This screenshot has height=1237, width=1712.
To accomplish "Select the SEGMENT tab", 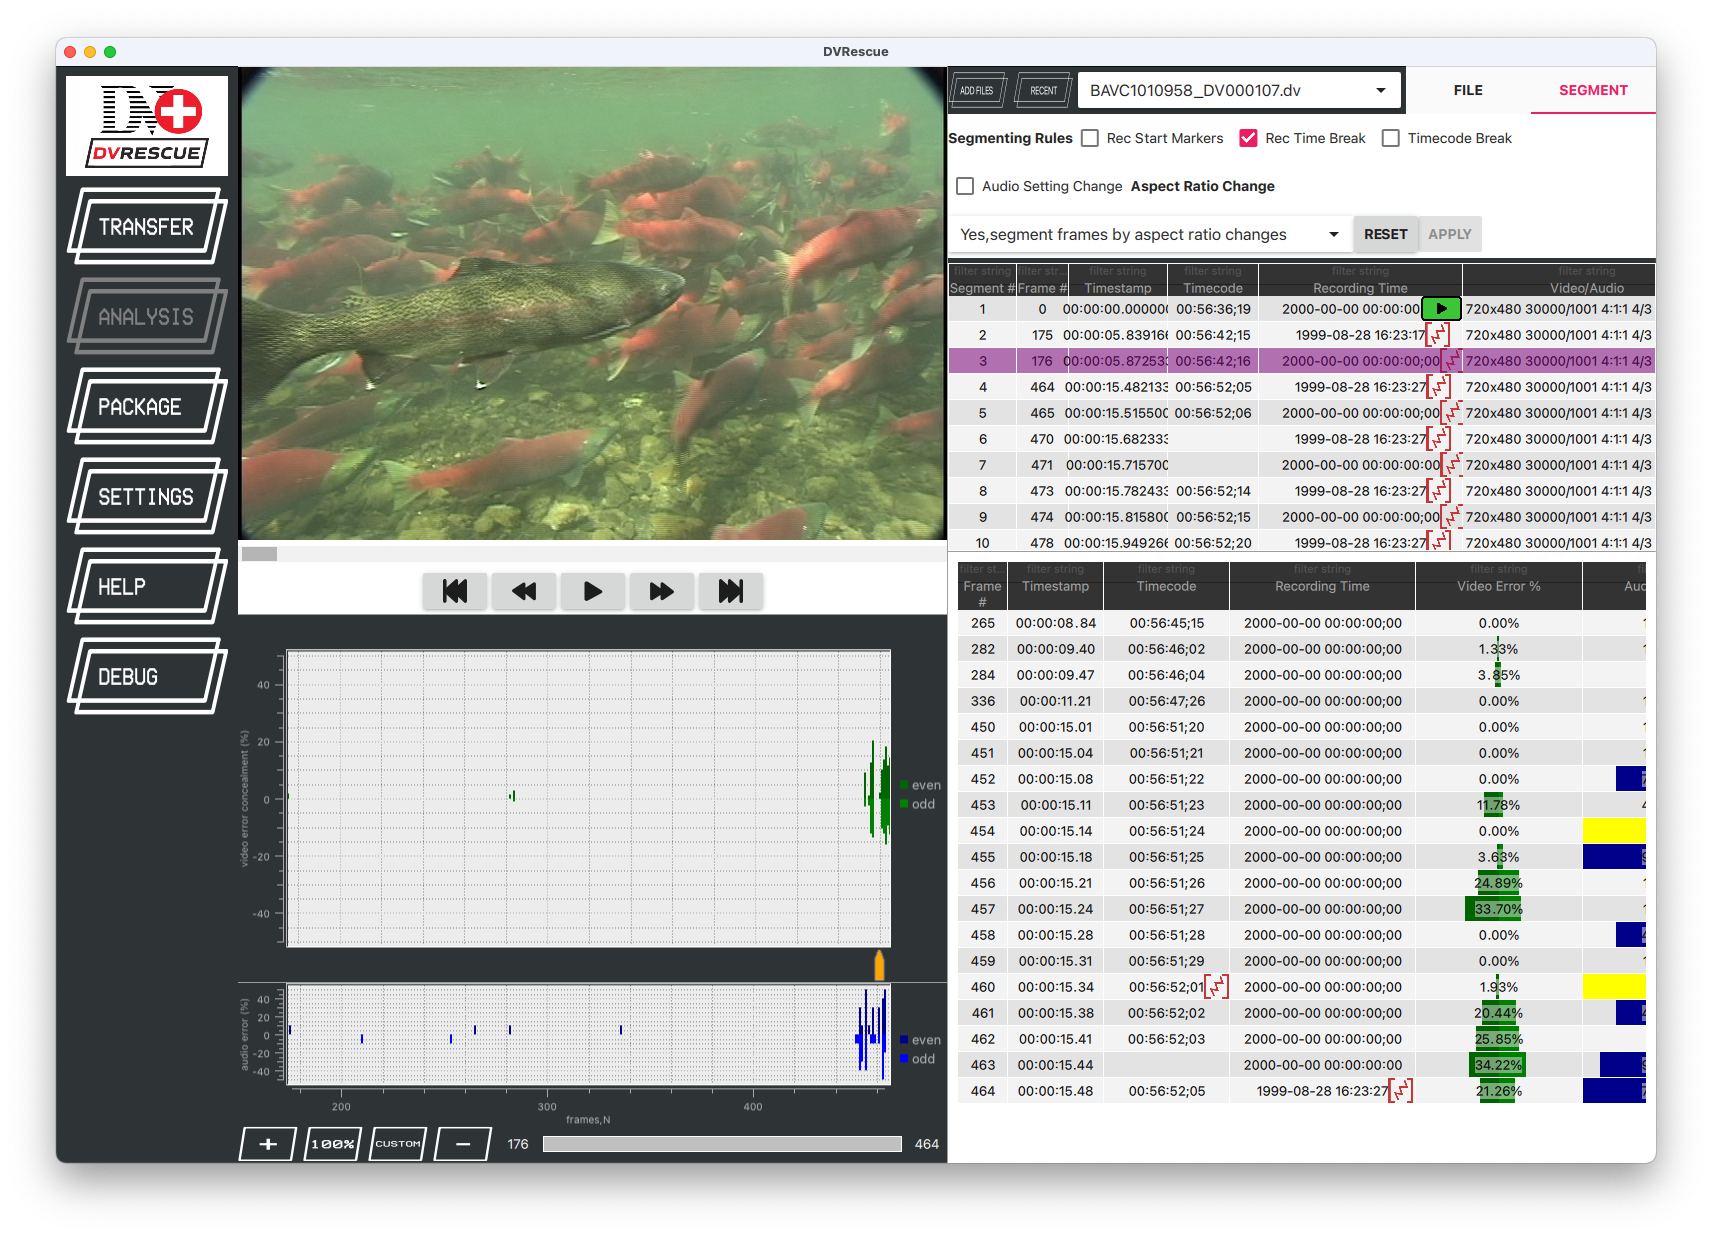I will point(1592,90).
